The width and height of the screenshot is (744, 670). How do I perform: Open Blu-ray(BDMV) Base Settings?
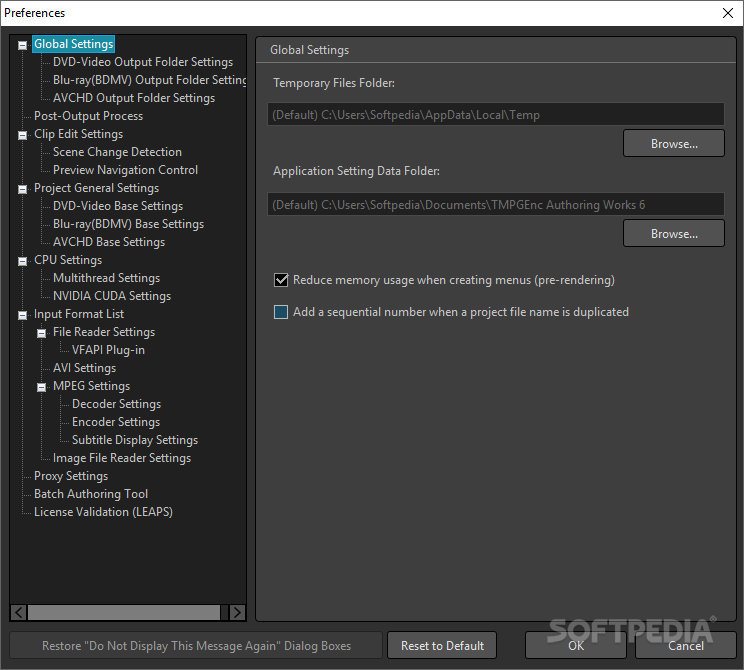click(x=128, y=224)
